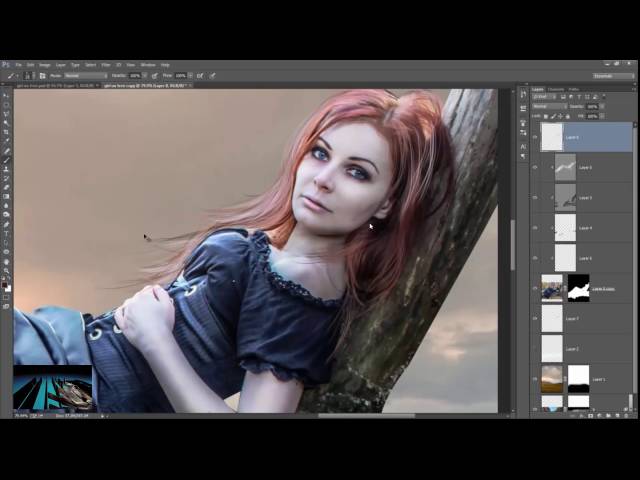Toggle Quick Mask mode below color swatches
Image resolution: width=640 pixels, height=480 pixels.
6,298
